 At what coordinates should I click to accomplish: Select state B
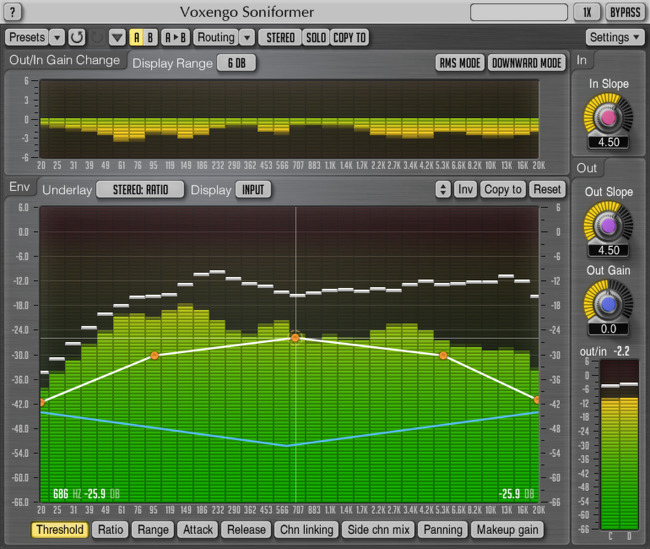[x=150, y=38]
